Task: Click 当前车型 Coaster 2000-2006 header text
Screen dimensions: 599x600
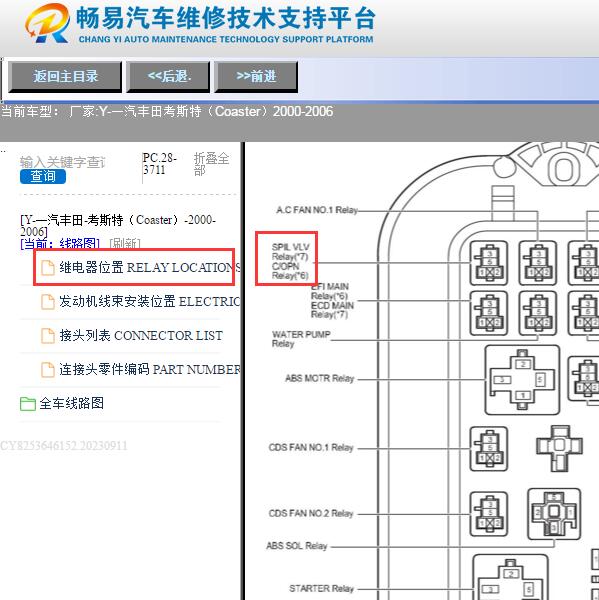Action: [x=167, y=111]
